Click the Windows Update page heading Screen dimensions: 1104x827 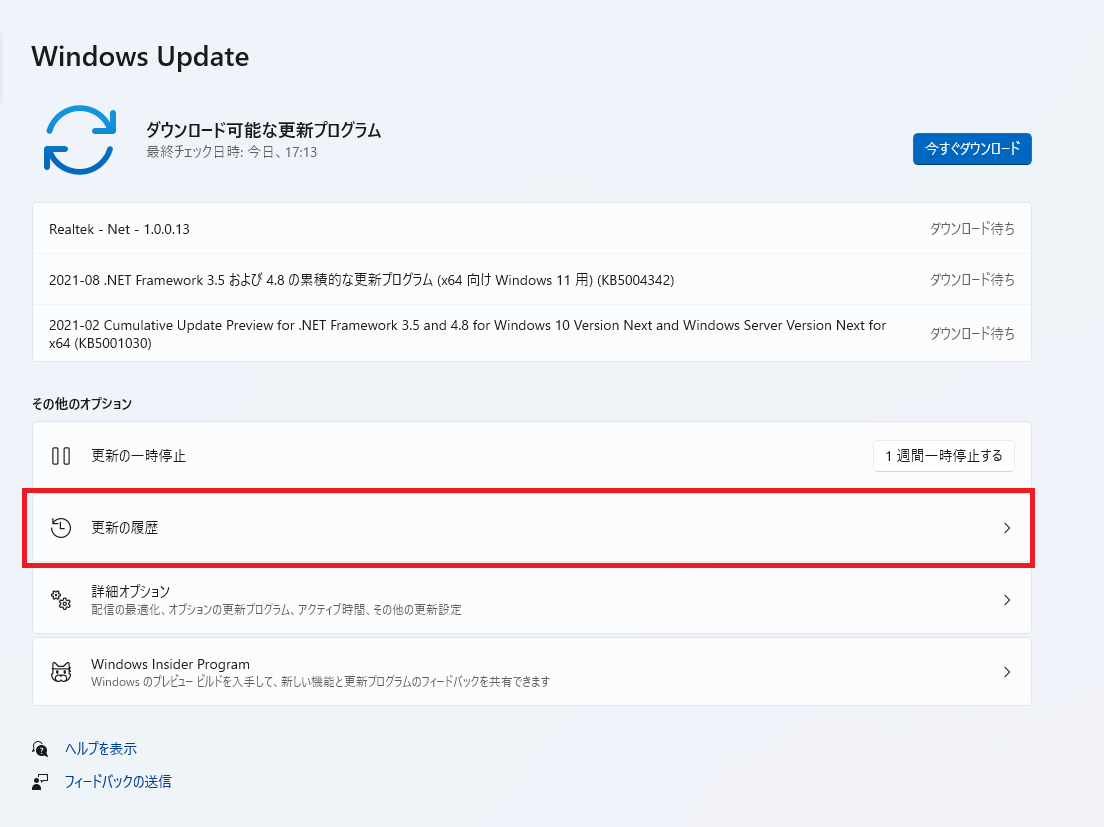point(140,57)
